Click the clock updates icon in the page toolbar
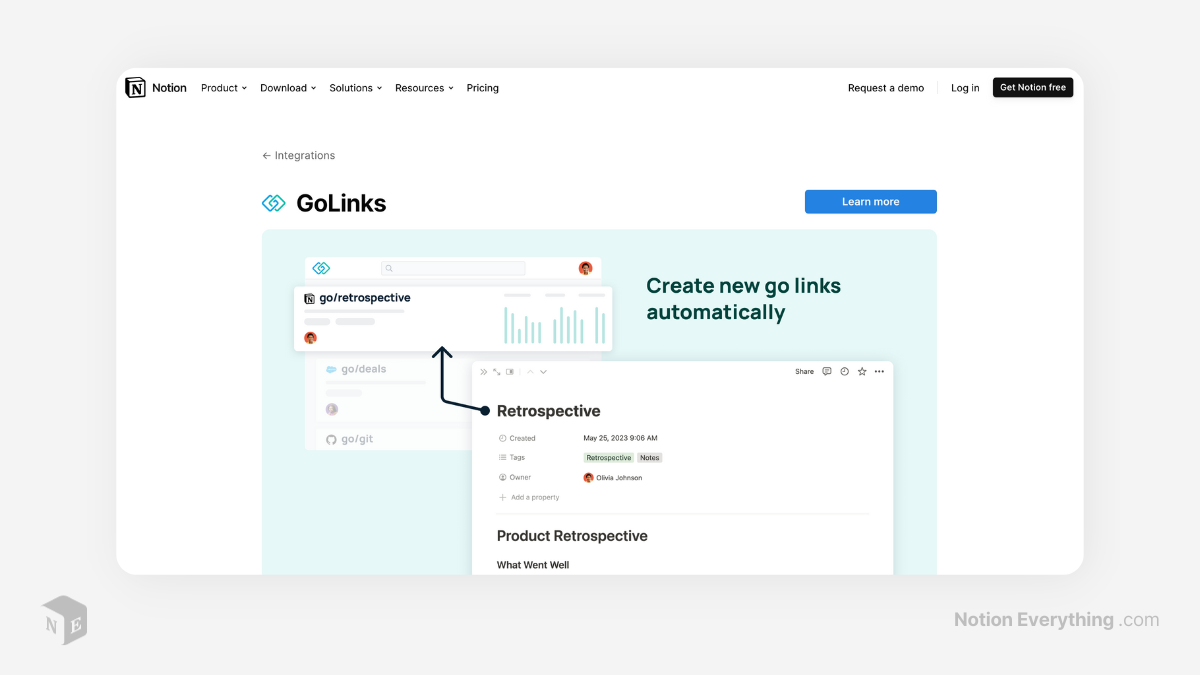 coord(844,371)
